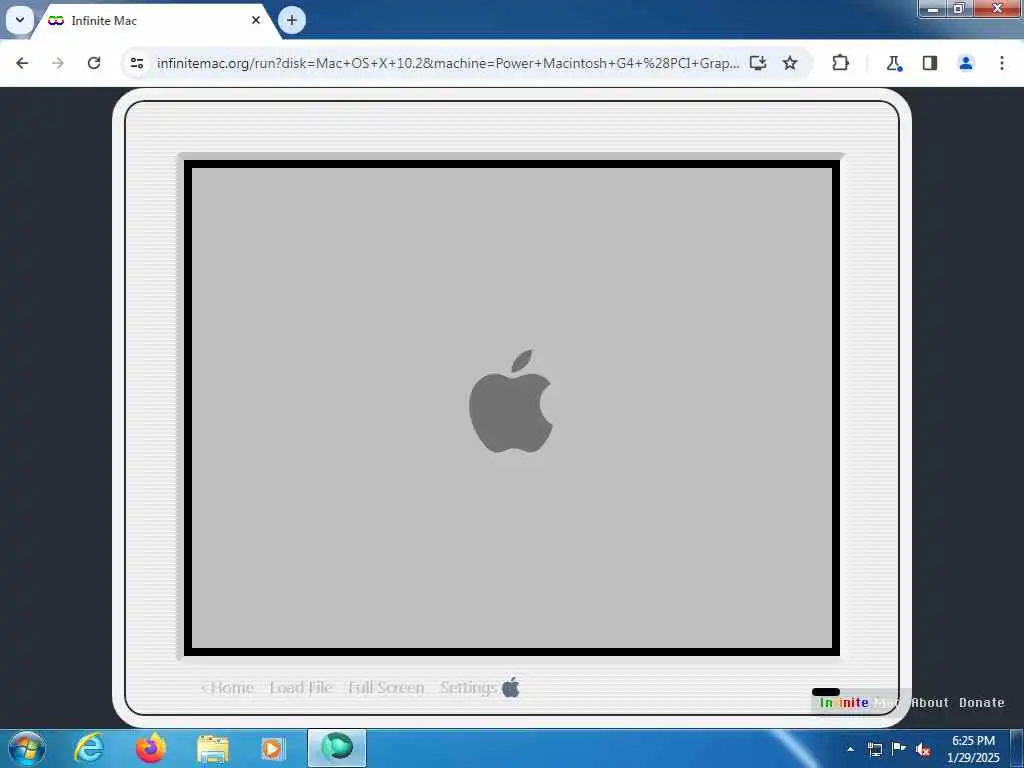1024x768 pixels.
Task: Open Windows Media Player in taskbar
Action: point(272,749)
